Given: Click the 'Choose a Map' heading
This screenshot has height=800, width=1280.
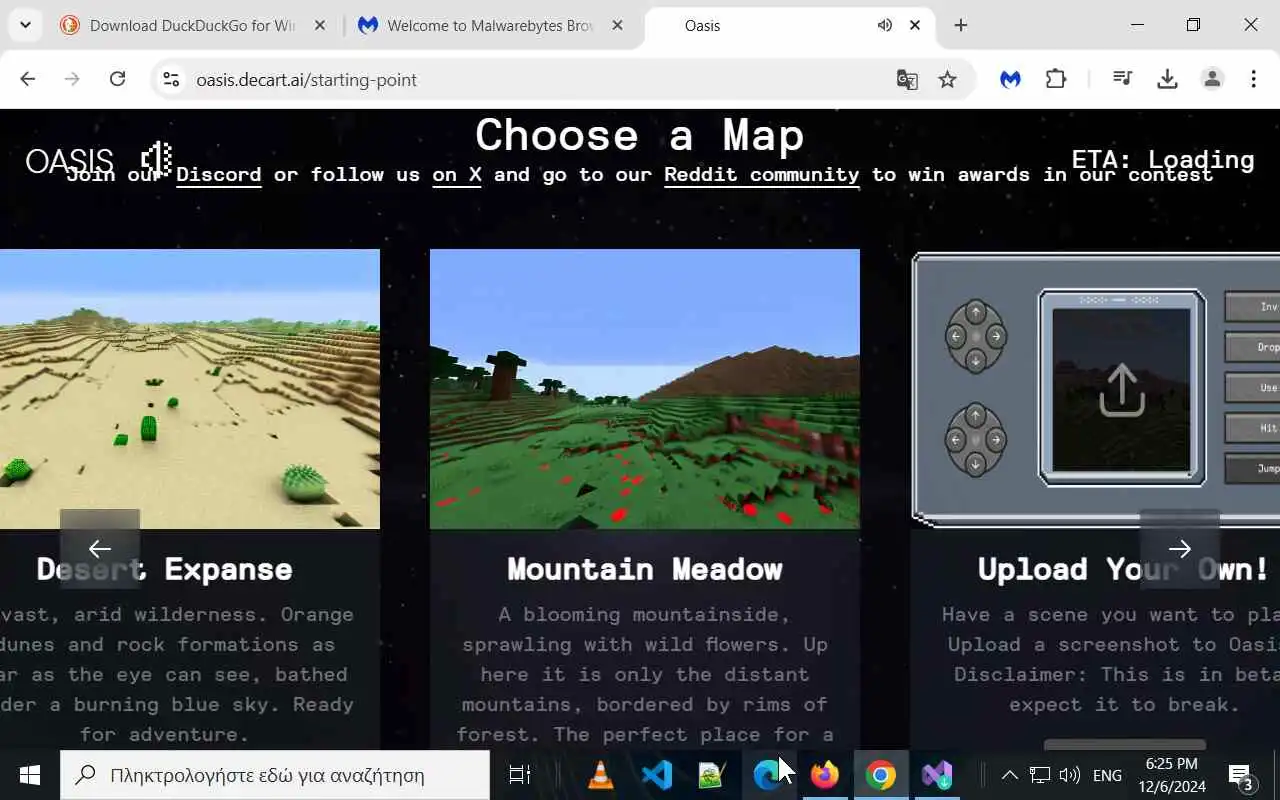Looking at the screenshot, I should tap(640, 135).
